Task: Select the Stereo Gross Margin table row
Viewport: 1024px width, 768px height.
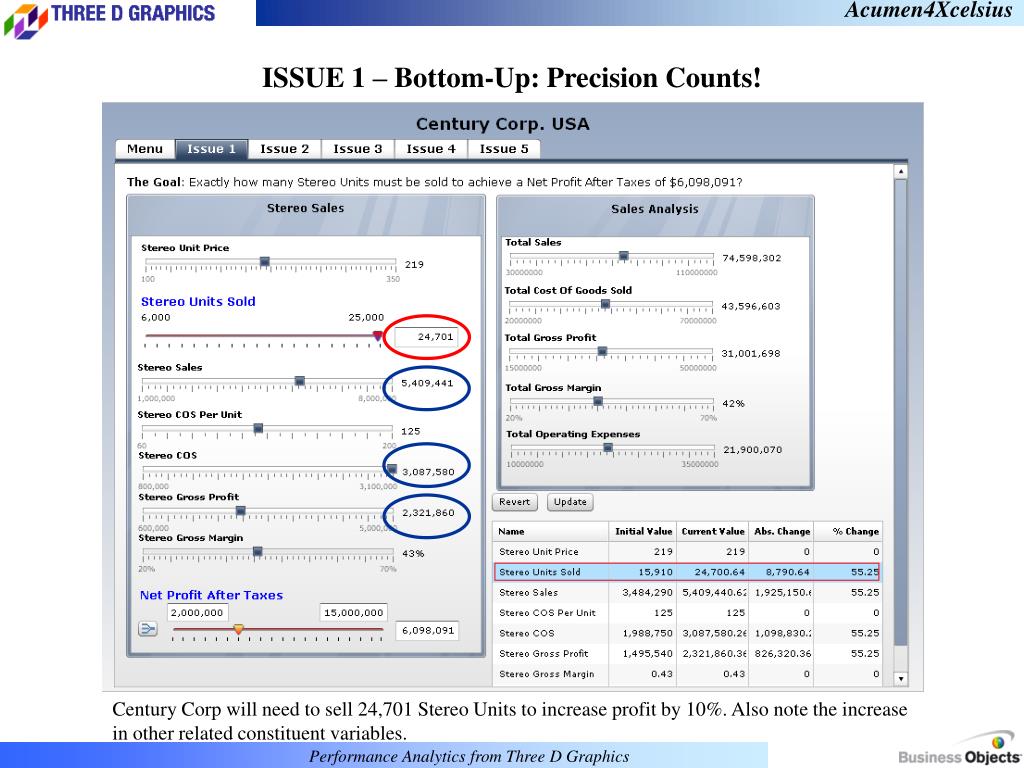Action: (x=687, y=673)
